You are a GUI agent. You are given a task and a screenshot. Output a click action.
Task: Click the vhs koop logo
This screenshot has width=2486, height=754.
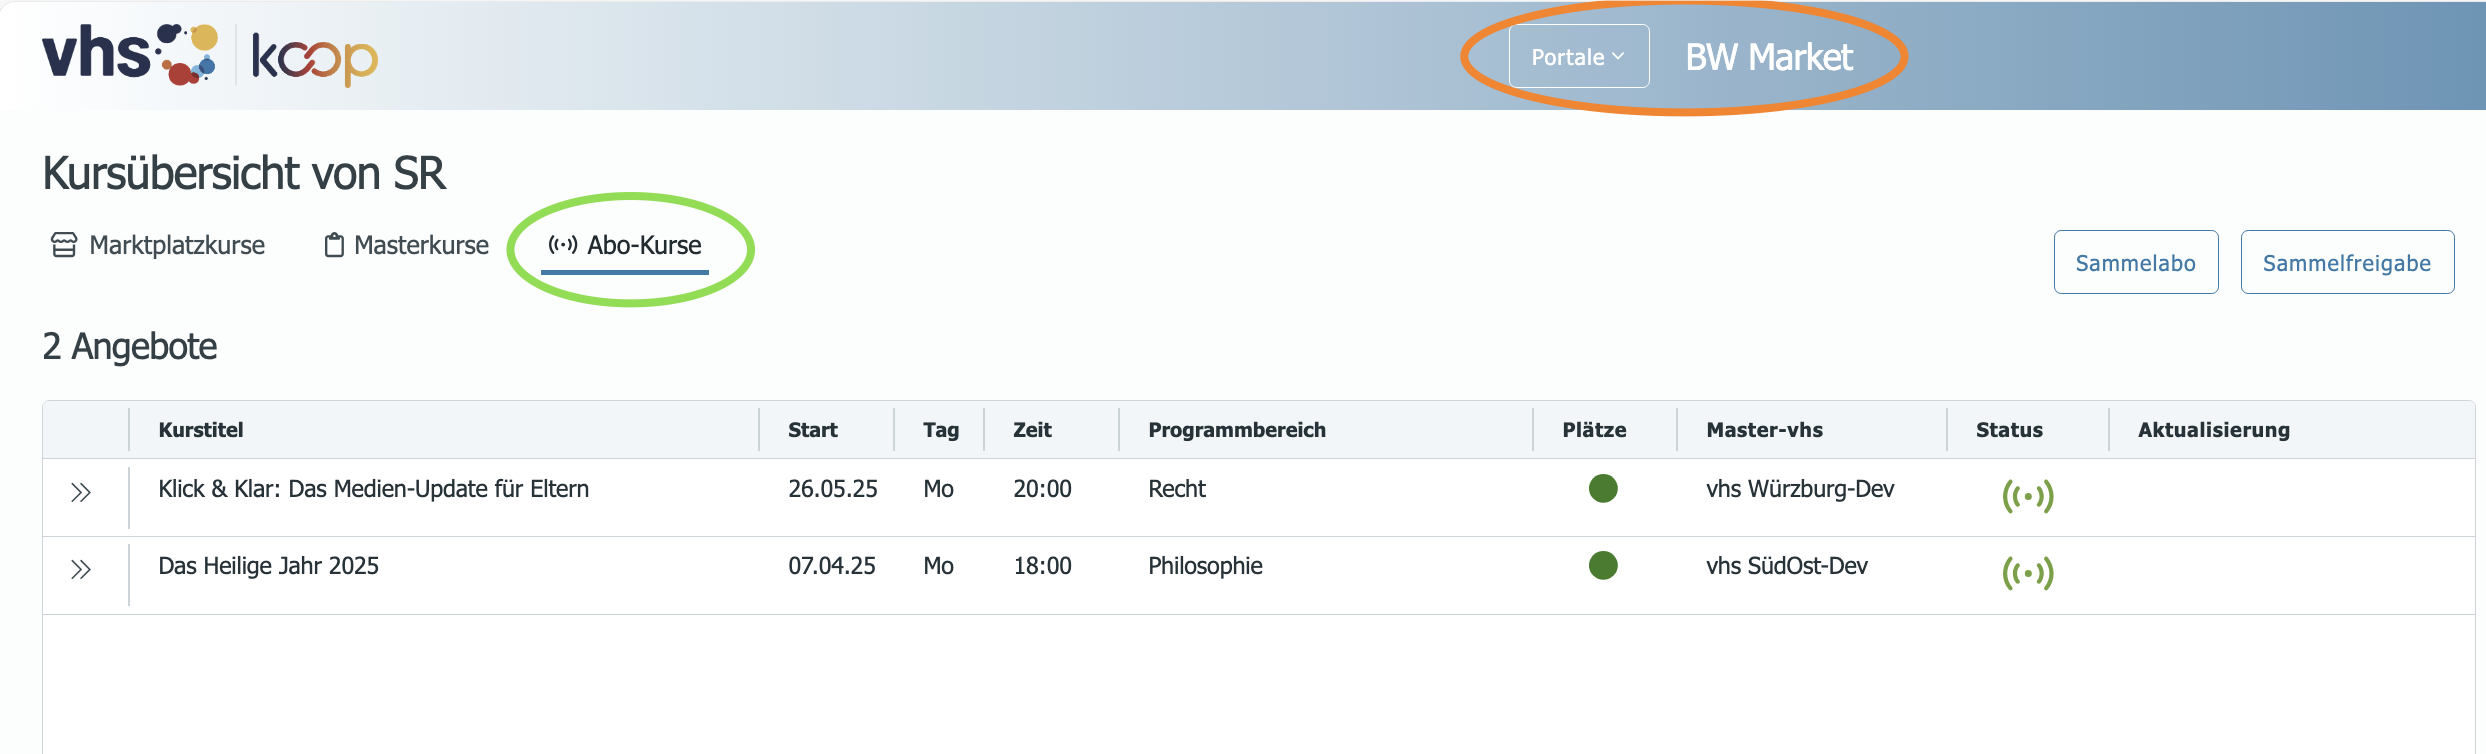(x=210, y=55)
